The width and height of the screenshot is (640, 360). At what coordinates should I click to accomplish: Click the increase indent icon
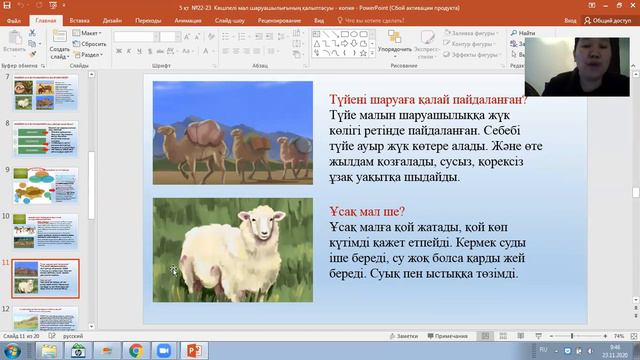pos(269,37)
